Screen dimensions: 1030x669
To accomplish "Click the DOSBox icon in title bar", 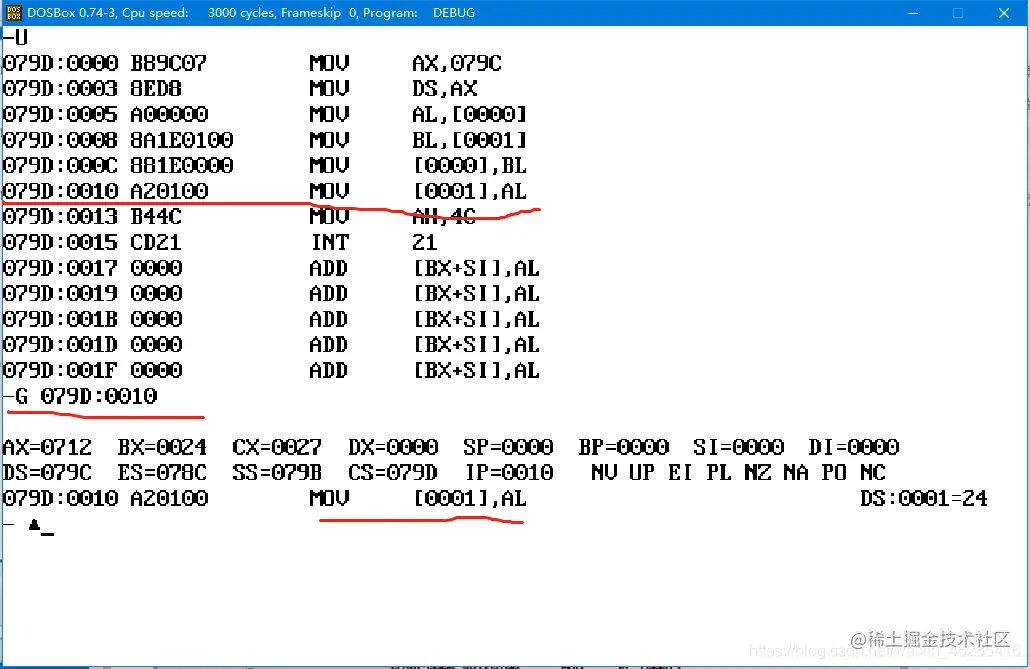I will tap(13, 12).
